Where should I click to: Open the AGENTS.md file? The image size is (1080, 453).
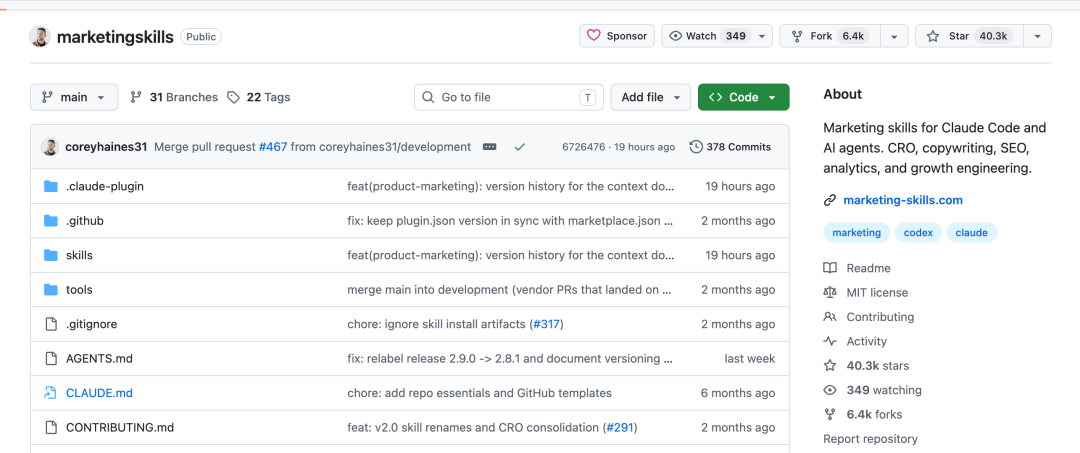click(98, 359)
